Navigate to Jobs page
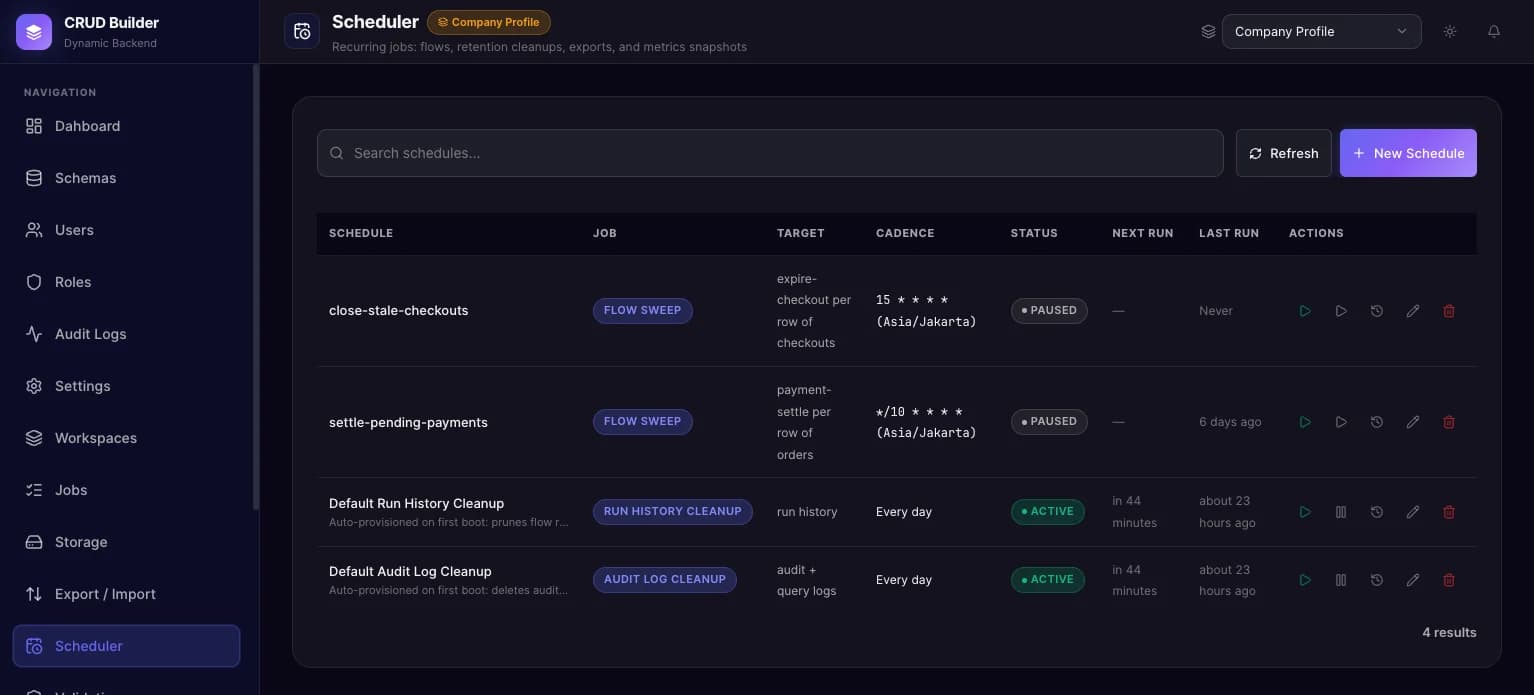 click(x=126, y=490)
